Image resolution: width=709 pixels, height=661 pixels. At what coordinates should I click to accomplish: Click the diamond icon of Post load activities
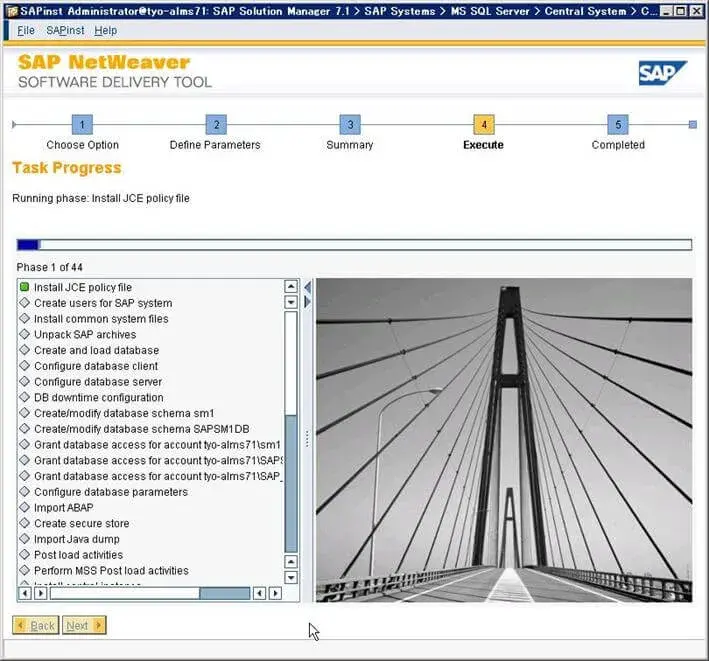point(24,554)
